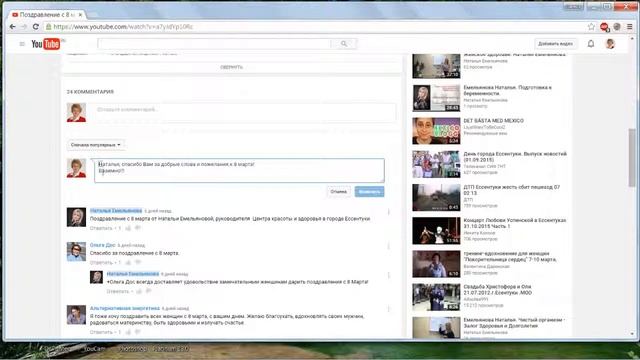This screenshot has height=360, width=640.
Task: Dislike Ольга Дос's comment
Action: point(138,262)
